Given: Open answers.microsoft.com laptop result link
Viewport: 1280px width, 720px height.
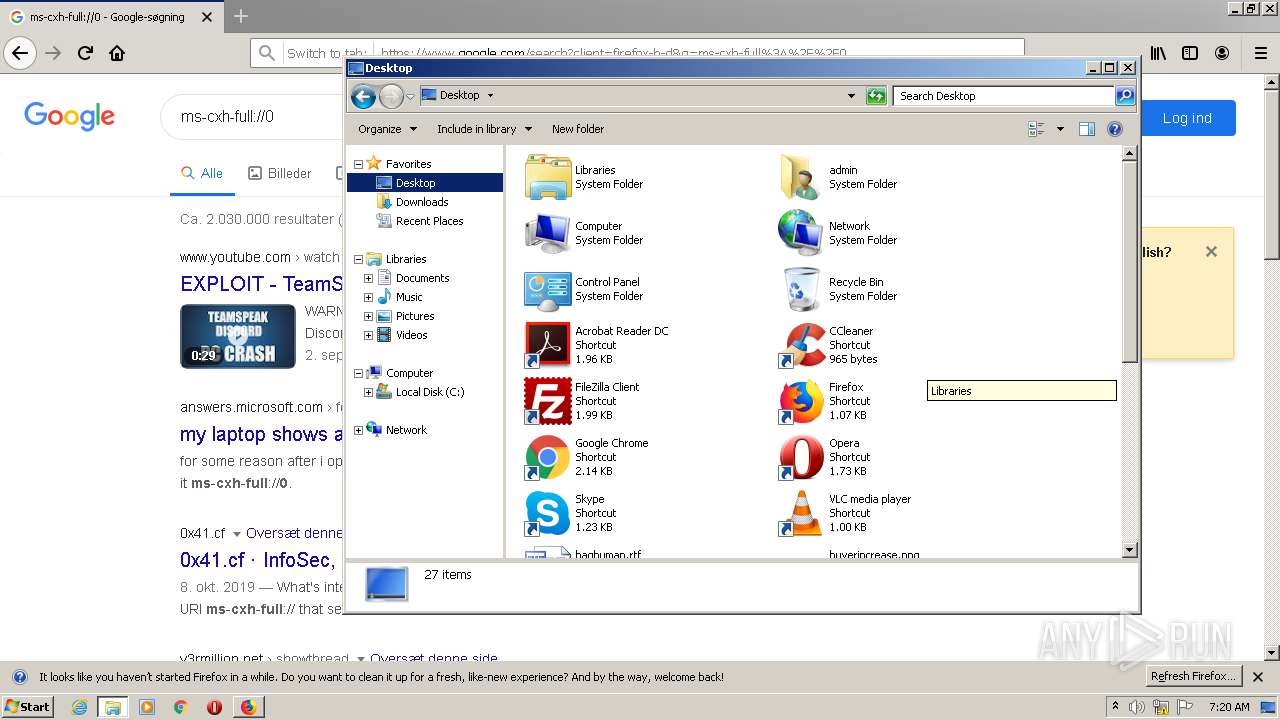Looking at the screenshot, I should coord(262,434).
